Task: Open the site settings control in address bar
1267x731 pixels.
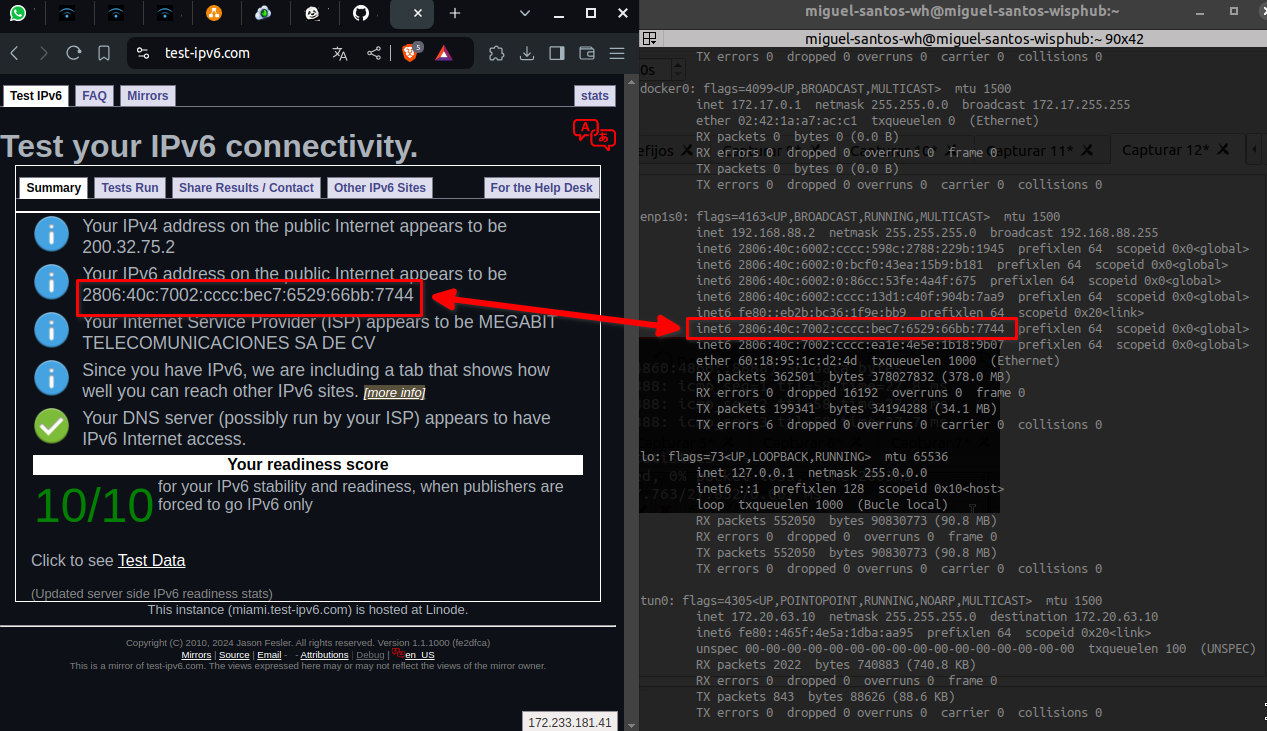Action: point(143,53)
